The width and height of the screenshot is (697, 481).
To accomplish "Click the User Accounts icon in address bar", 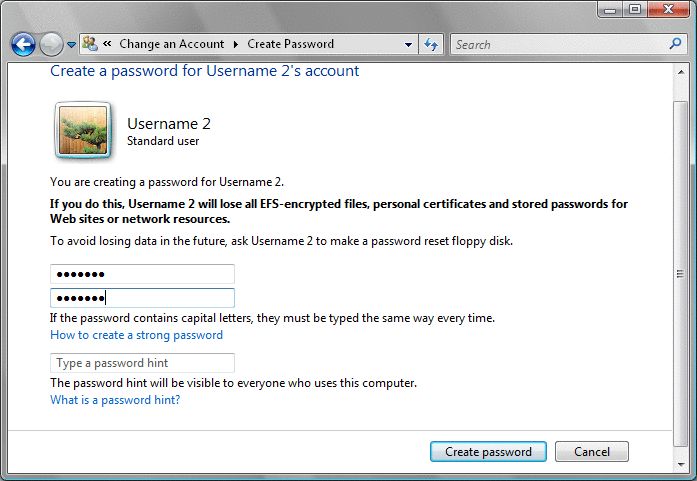I will point(90,44).
